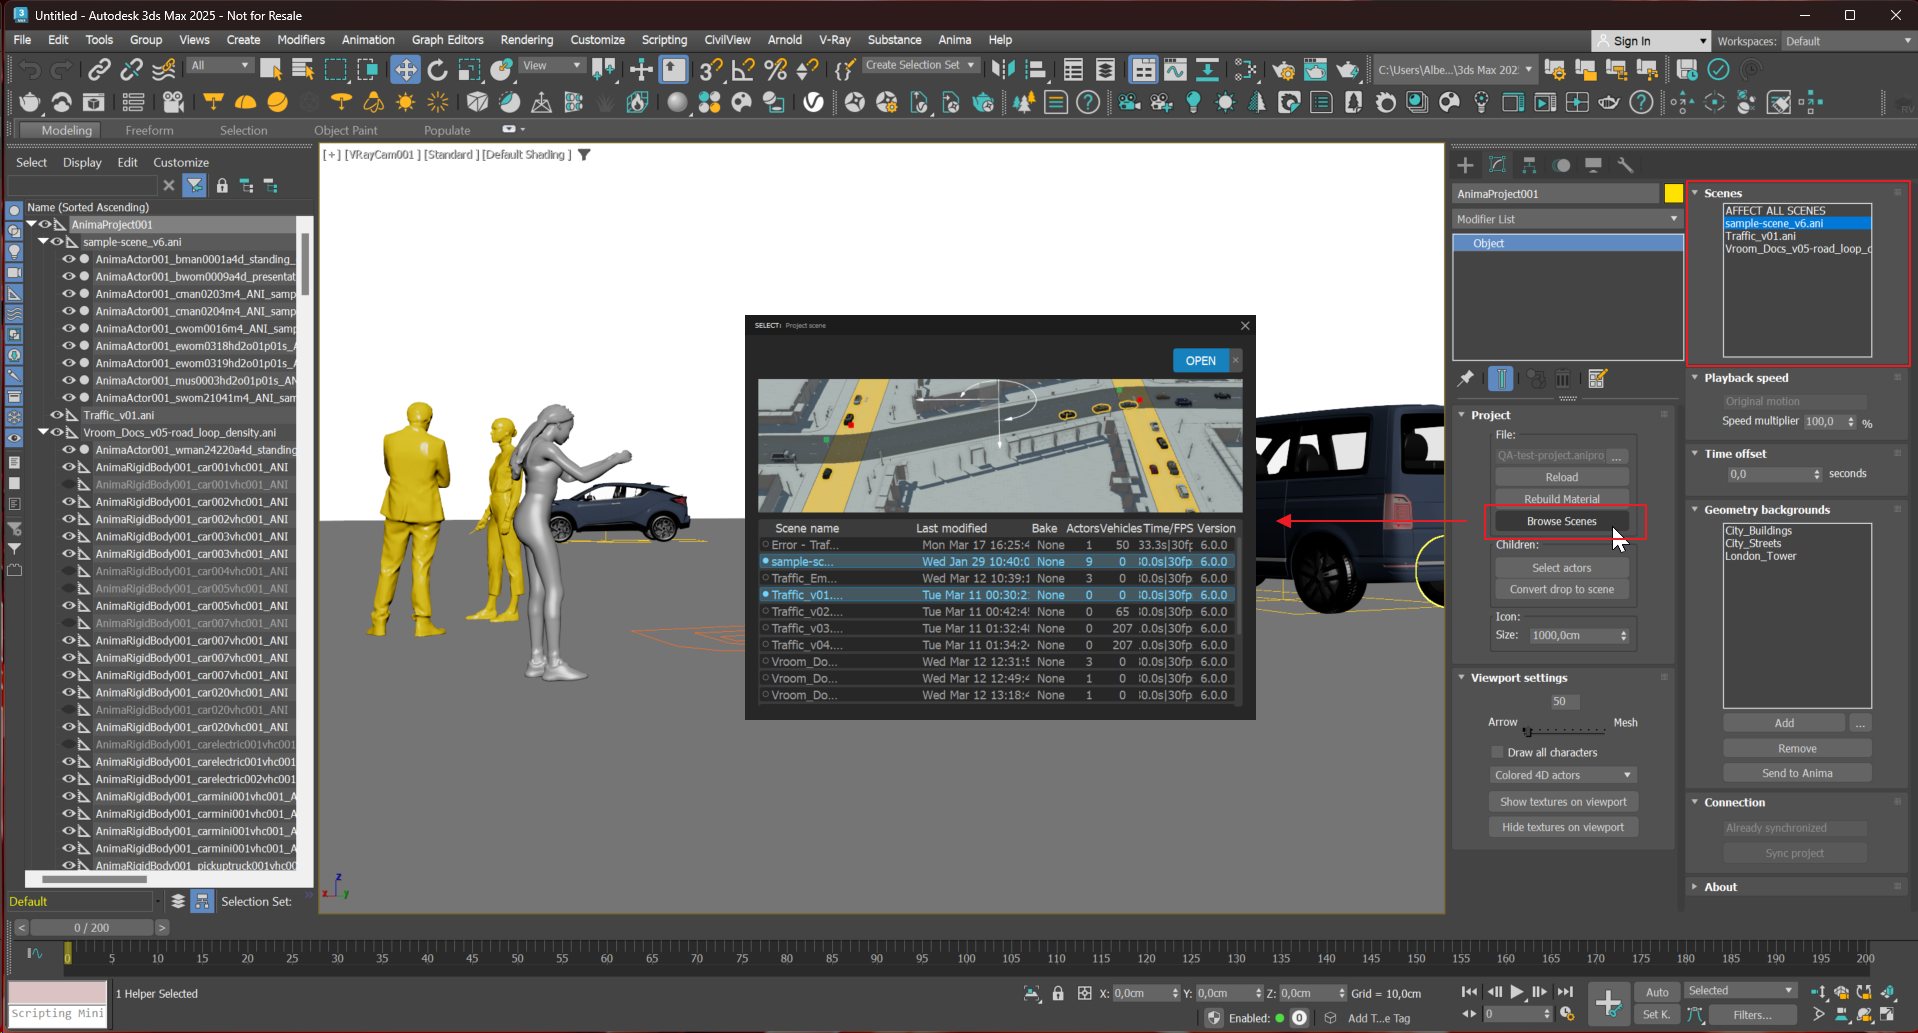
Task: Click Maximize Viewport Toggle icon
Action: point(1888,1014)
